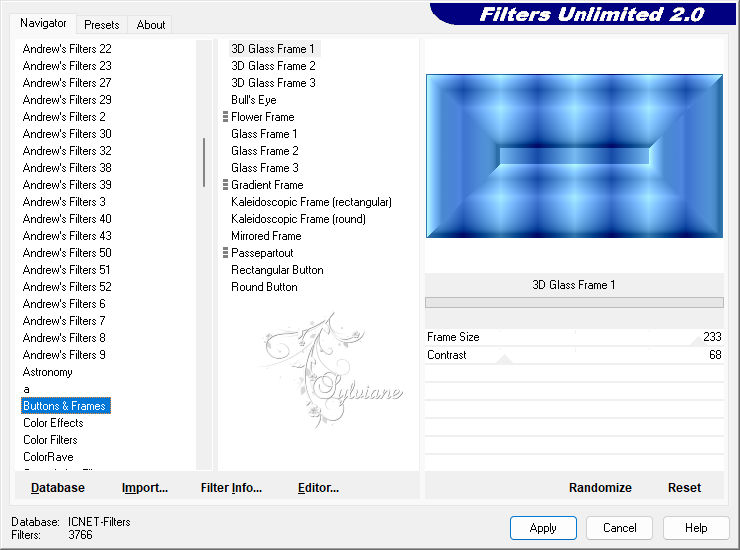
Task: Click the Contrast slider
Action: (x=574, y=355)
